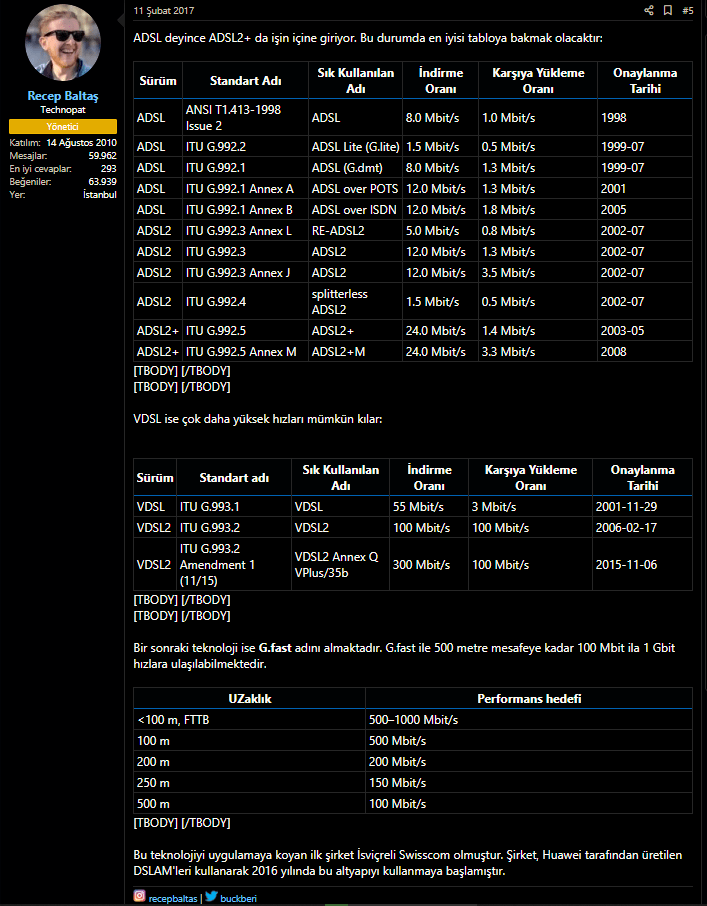This screenshot has width=707, height=906.
Task: Open Recep Baltaş user profile name
Action: [63, 96]
